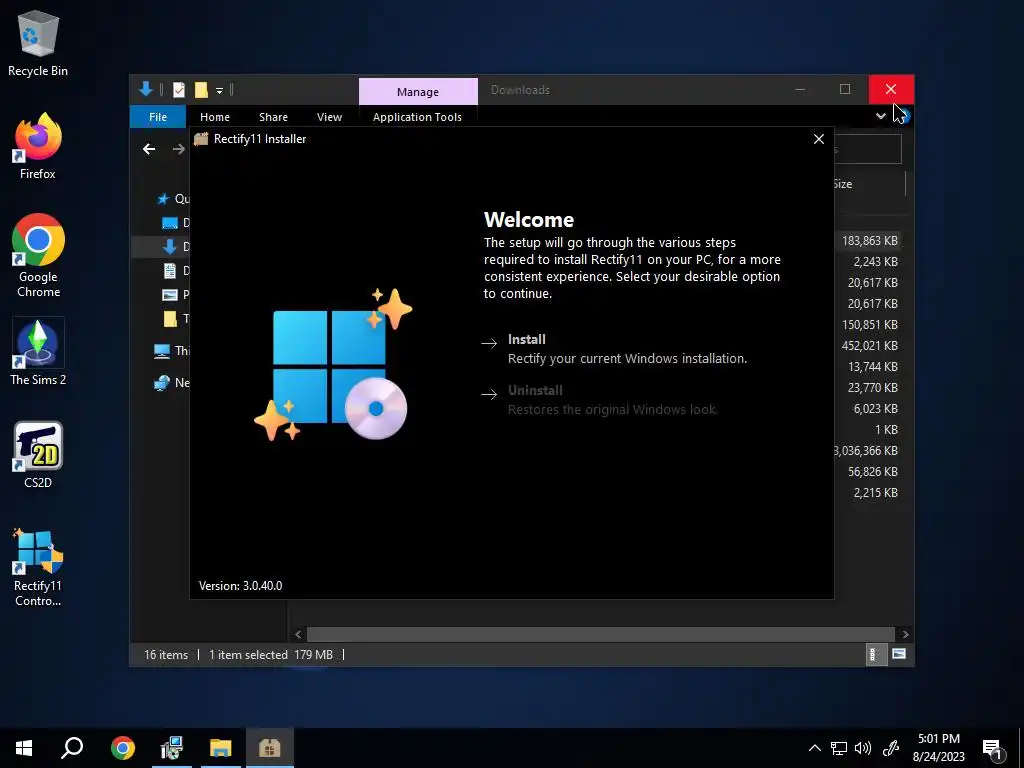Switch to Large icons view layout
Image resolution: width=1024 pixels, height=768 pixels.
[x=899, y=654]
